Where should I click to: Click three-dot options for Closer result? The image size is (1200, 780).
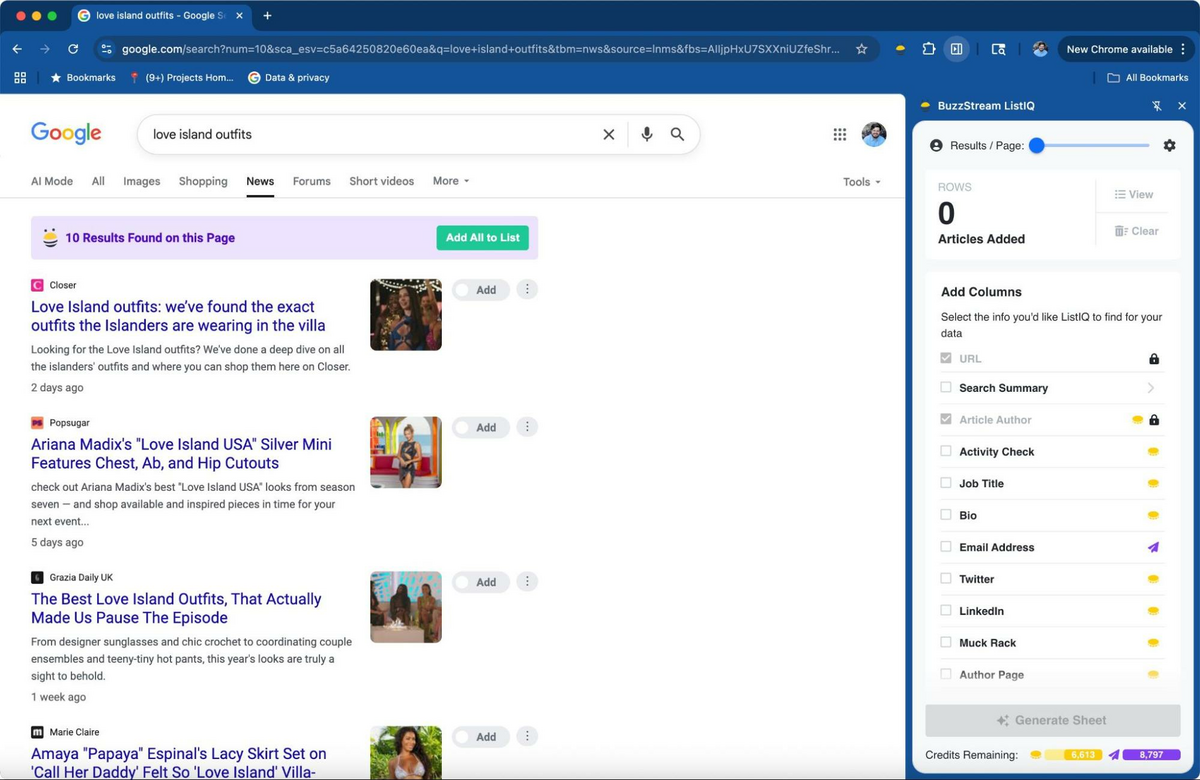click(528, 289)
